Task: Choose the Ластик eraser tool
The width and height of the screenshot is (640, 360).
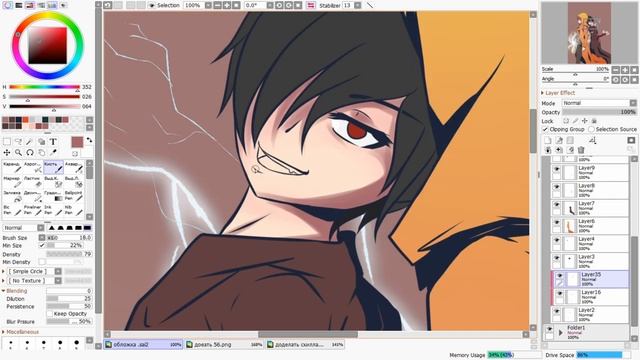Action: 32,182
